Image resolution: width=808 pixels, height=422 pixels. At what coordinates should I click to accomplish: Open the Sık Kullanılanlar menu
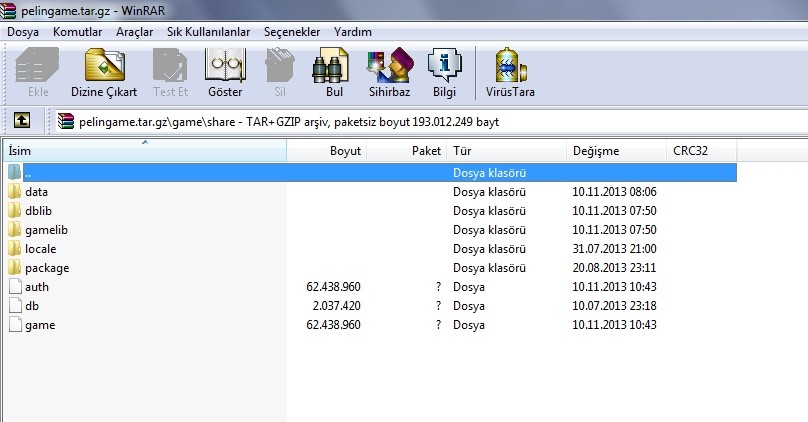click(208, 32)
